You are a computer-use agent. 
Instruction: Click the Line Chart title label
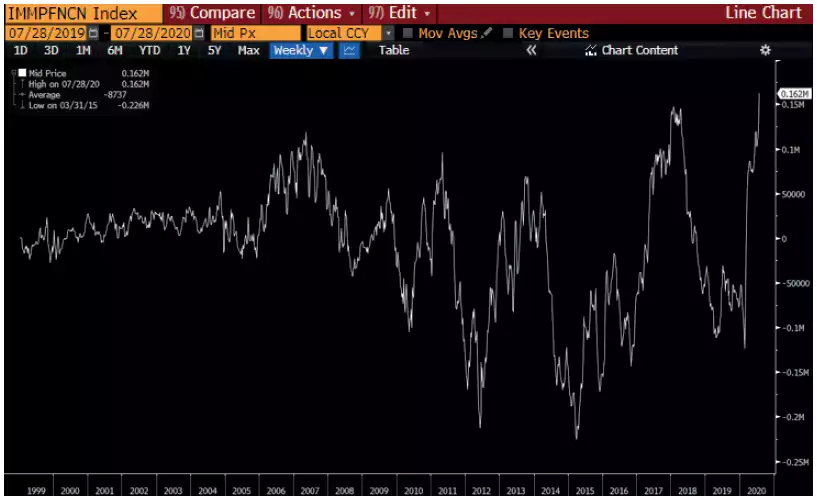763,12
